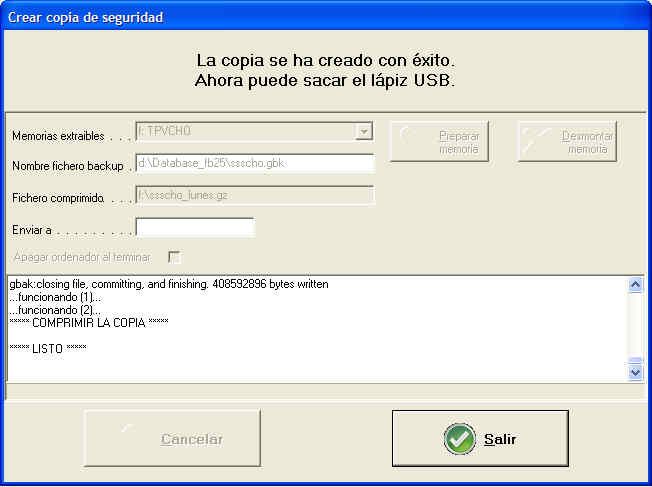
Task: Click the LISTO line in the log
Action: tap(48, 348)
